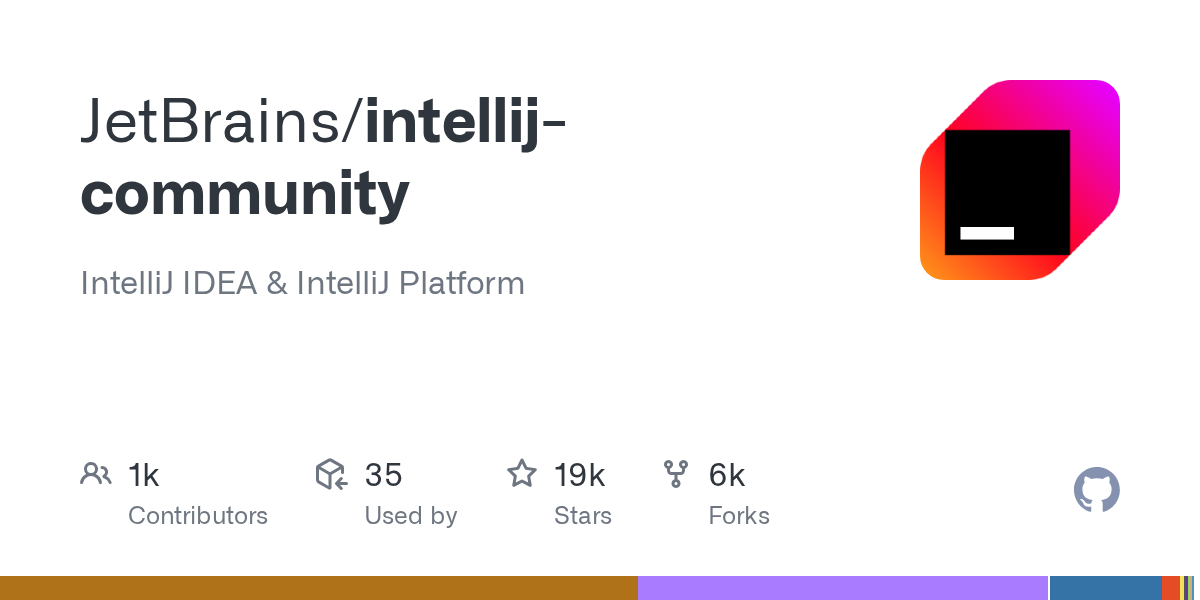
Task: Click the brown segment of the language bar
Action: (x=318, y=588)
